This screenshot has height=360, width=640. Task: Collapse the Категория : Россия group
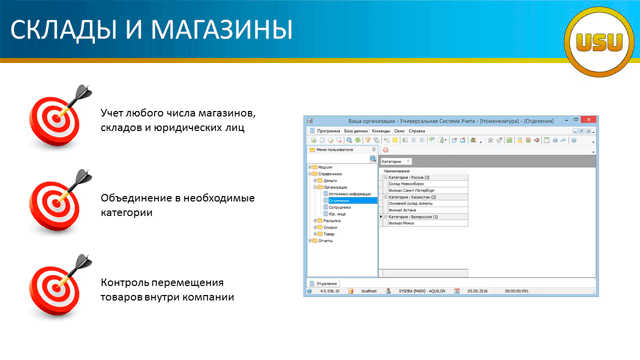[385, 178]
